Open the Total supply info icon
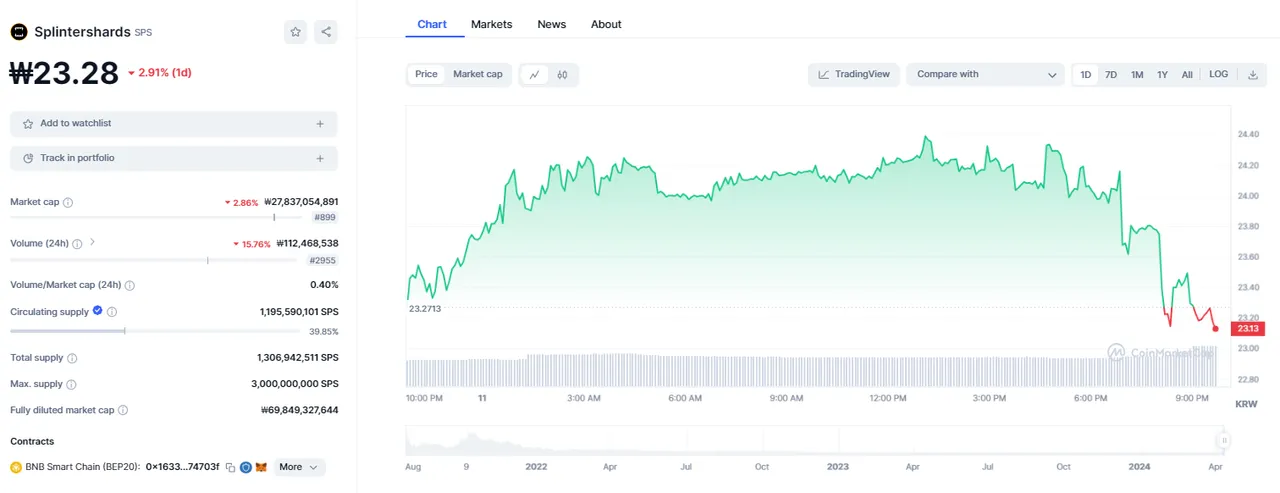This screenshot has height=493, width=1280. pyautogui.click(x=72, y=358)
